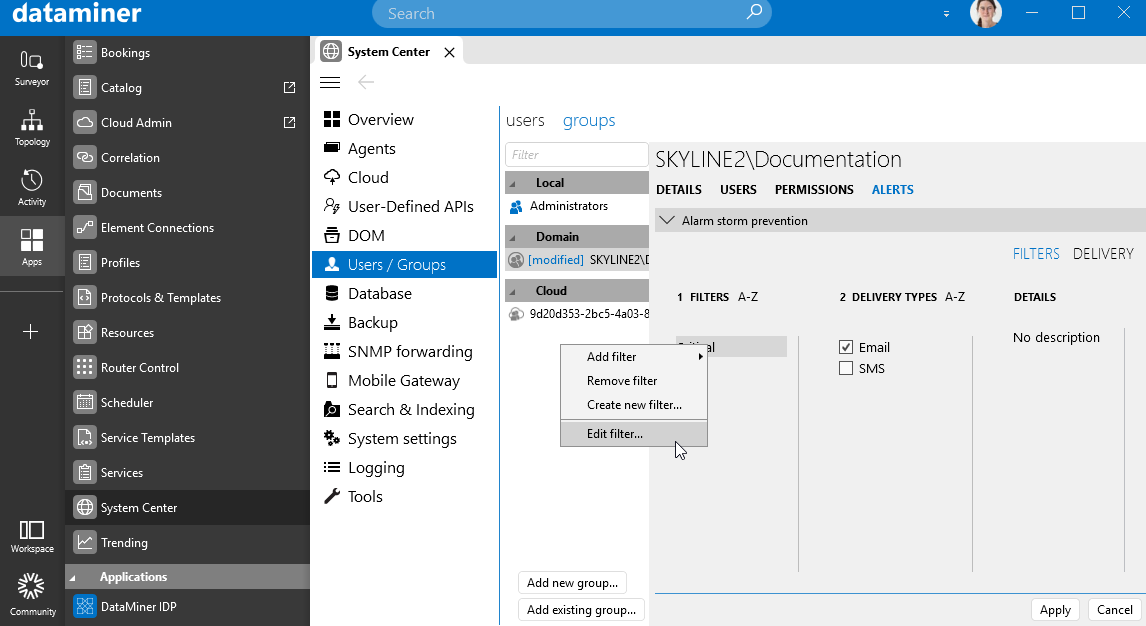Image resolution: width=1146 pixels, height=626 pixels.
Task: Select Edit filter from context menu
Action: tap(615, 434)
